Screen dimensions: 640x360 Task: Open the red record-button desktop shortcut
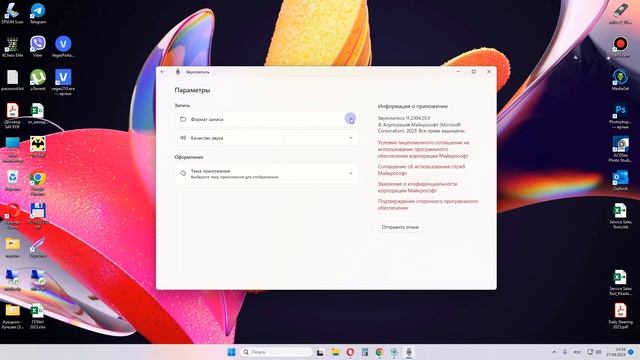pyautogui.click(x=620, y=47)
